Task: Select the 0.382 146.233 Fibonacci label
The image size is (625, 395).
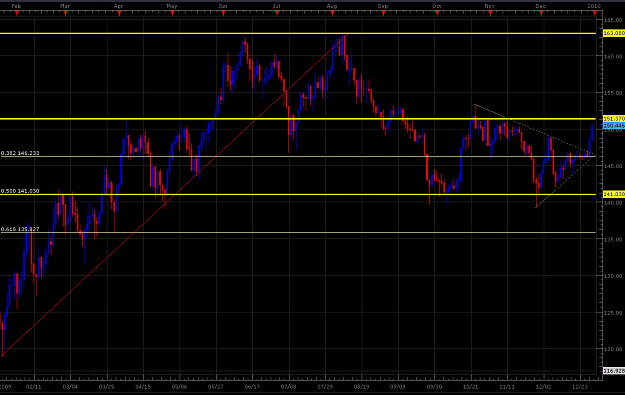Action: tap(20, 153)
